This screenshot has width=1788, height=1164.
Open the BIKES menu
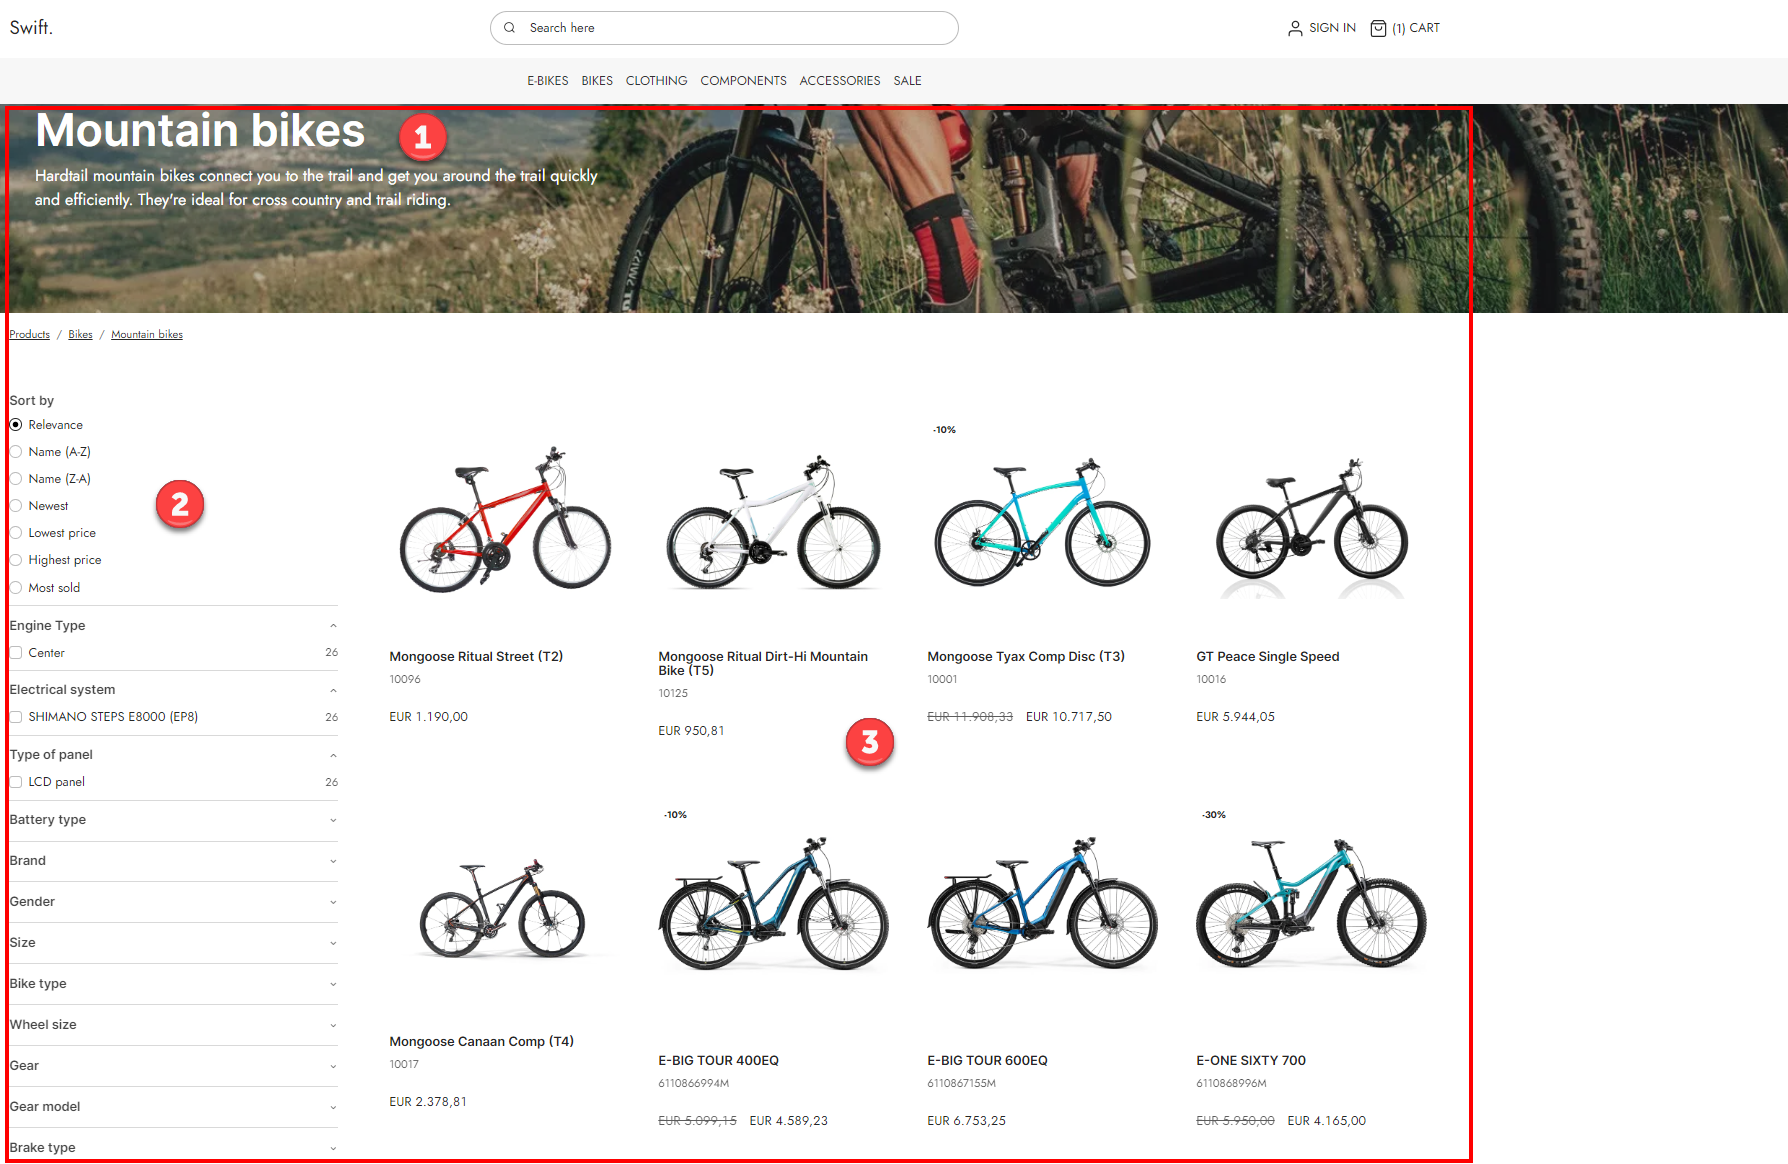pos(597,81)
